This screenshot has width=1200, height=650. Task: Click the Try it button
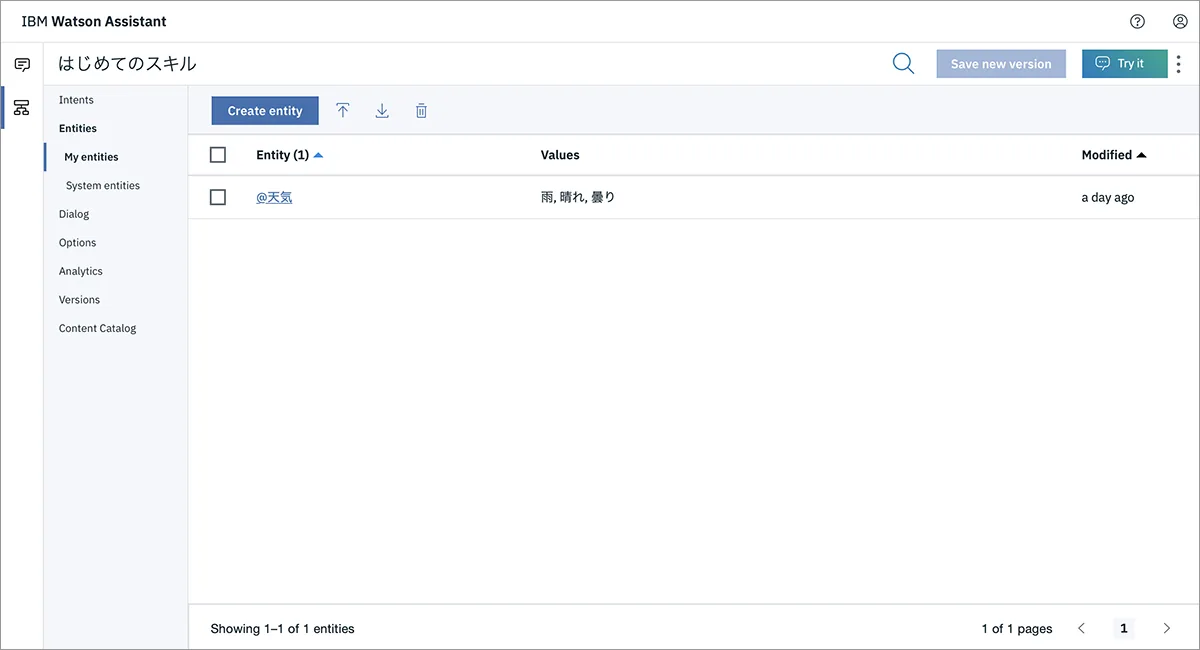tap(1125, 64)
